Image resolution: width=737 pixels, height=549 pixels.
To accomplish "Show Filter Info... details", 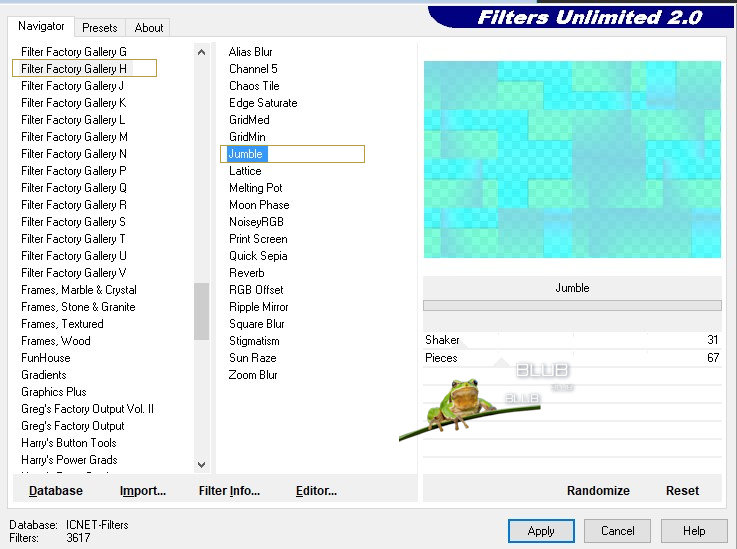I will (x=229, y=491).
